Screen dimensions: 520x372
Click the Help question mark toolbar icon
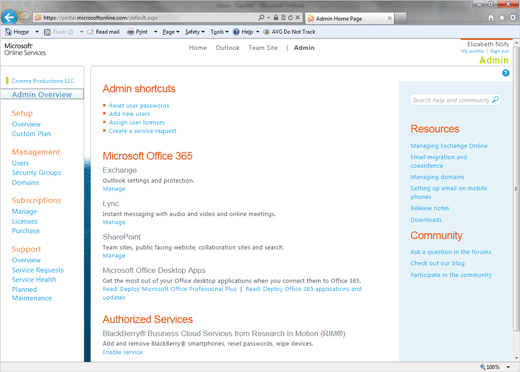tap(236, 32)
